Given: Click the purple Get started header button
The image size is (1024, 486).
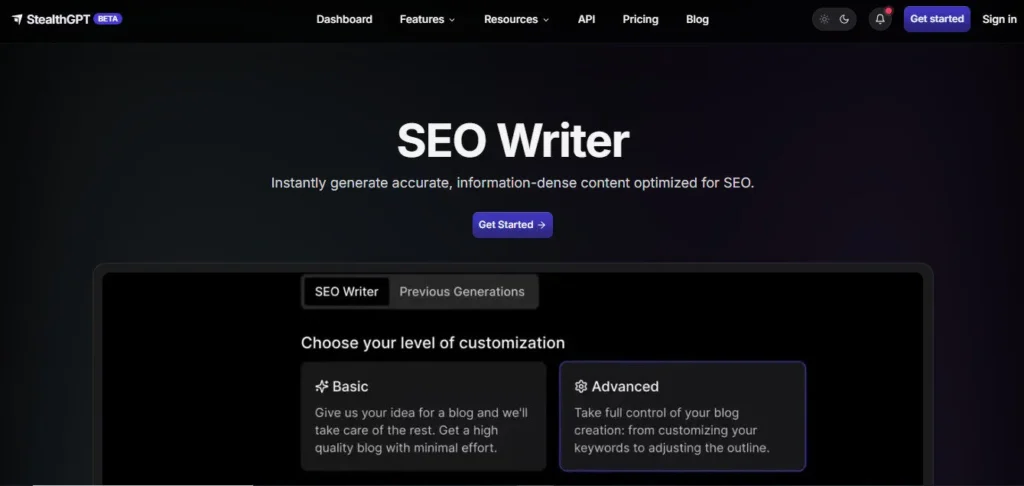Looking at the screenshot, I should click(937, 19).
